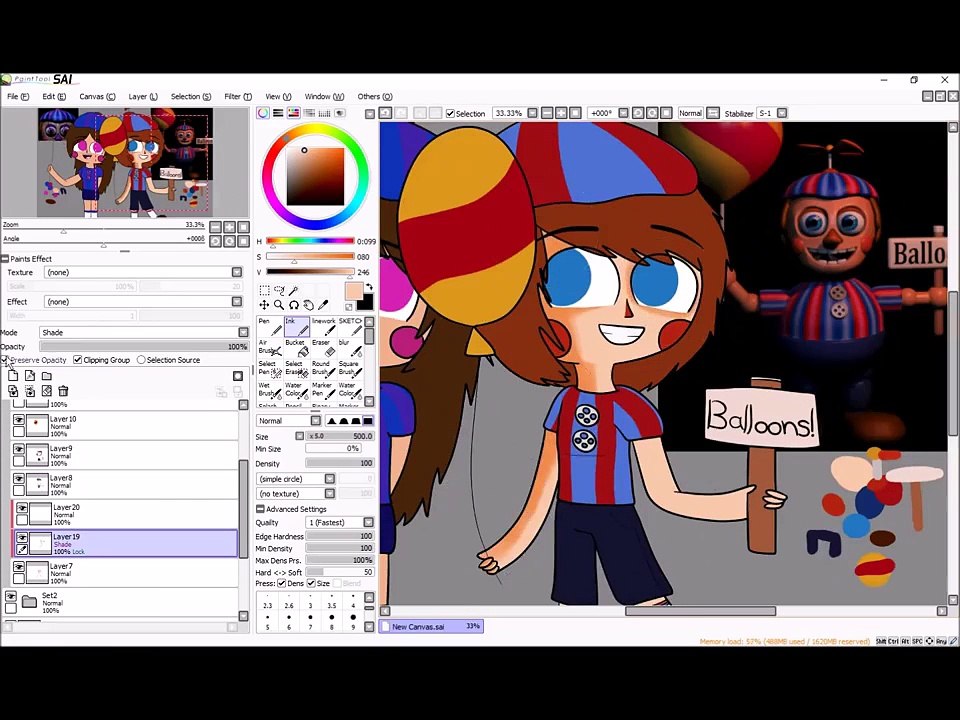Screen dimensions: 960x720
Task: Choose the Eraser tool
Action: click(323, 348)
